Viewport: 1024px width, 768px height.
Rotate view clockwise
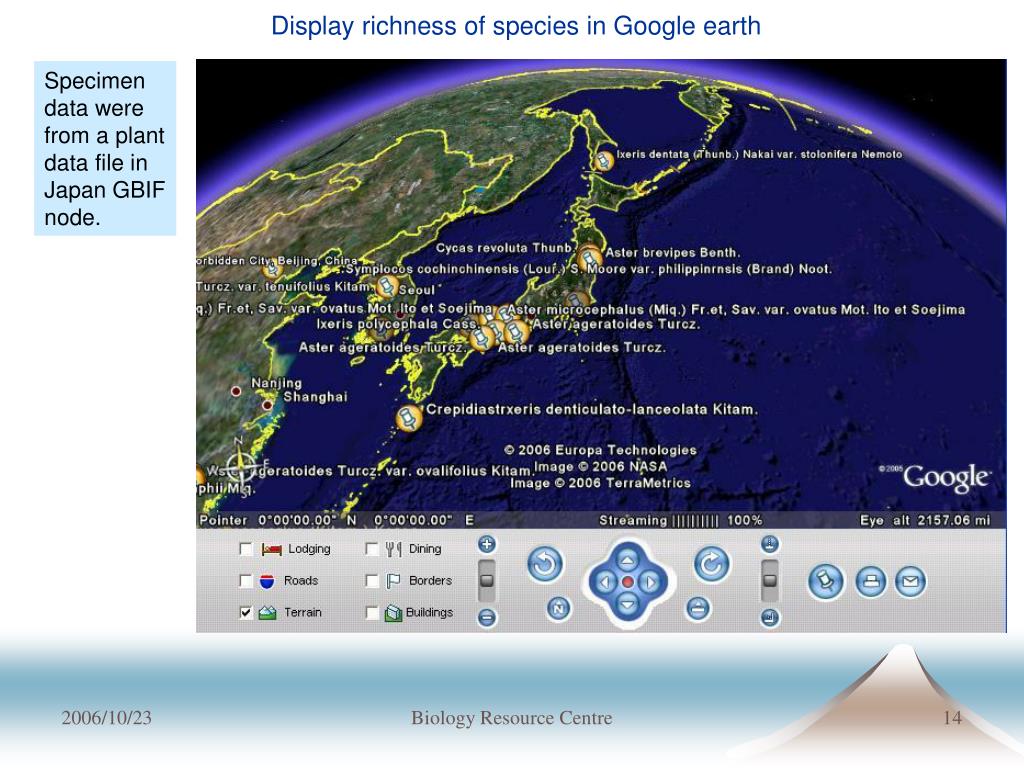[x=711, y=564]
